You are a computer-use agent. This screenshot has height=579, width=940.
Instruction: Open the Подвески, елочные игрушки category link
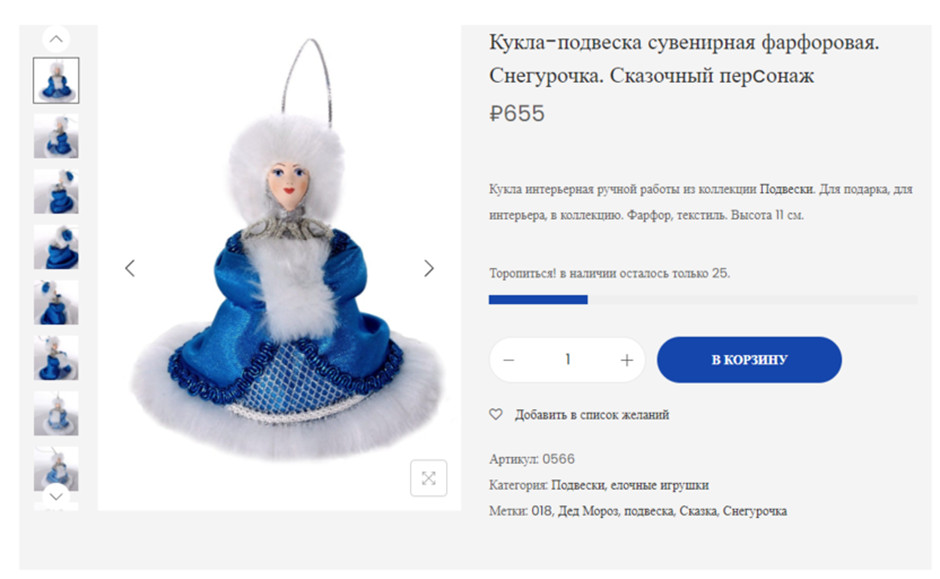[630, 485]
